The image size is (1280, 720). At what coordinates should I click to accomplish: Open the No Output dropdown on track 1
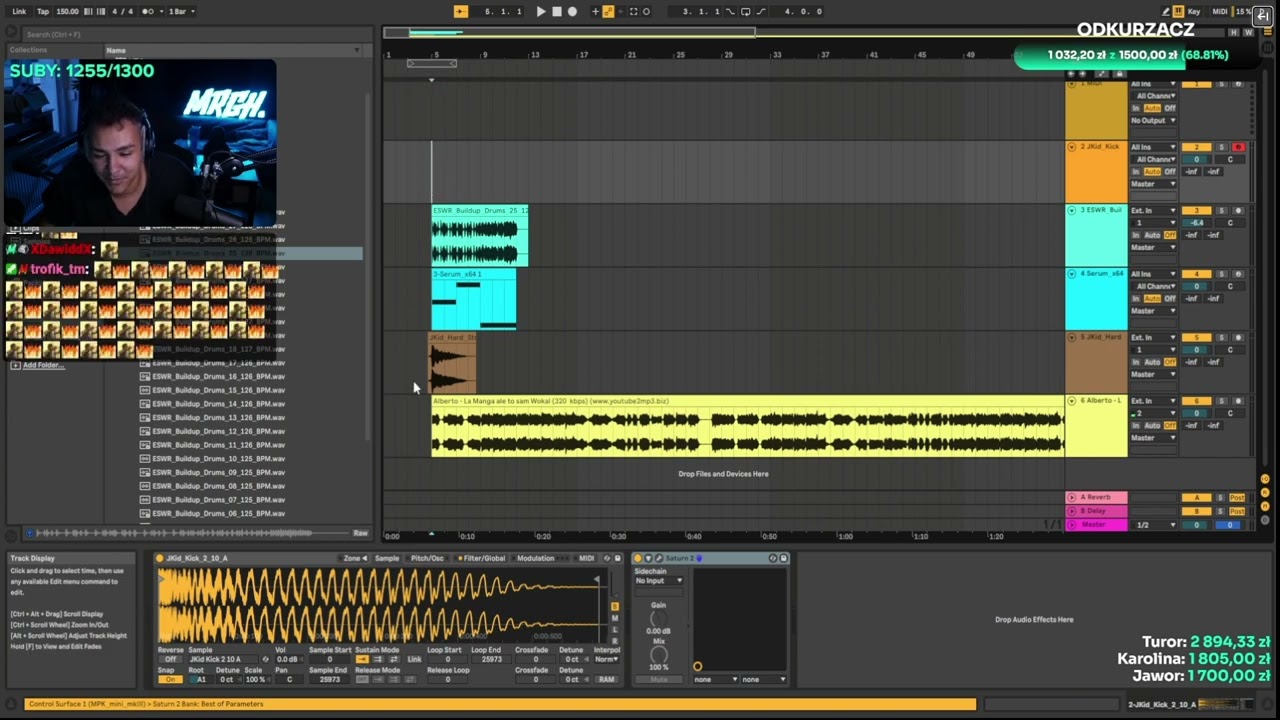pyautogui.click(x=1154, y=121)
